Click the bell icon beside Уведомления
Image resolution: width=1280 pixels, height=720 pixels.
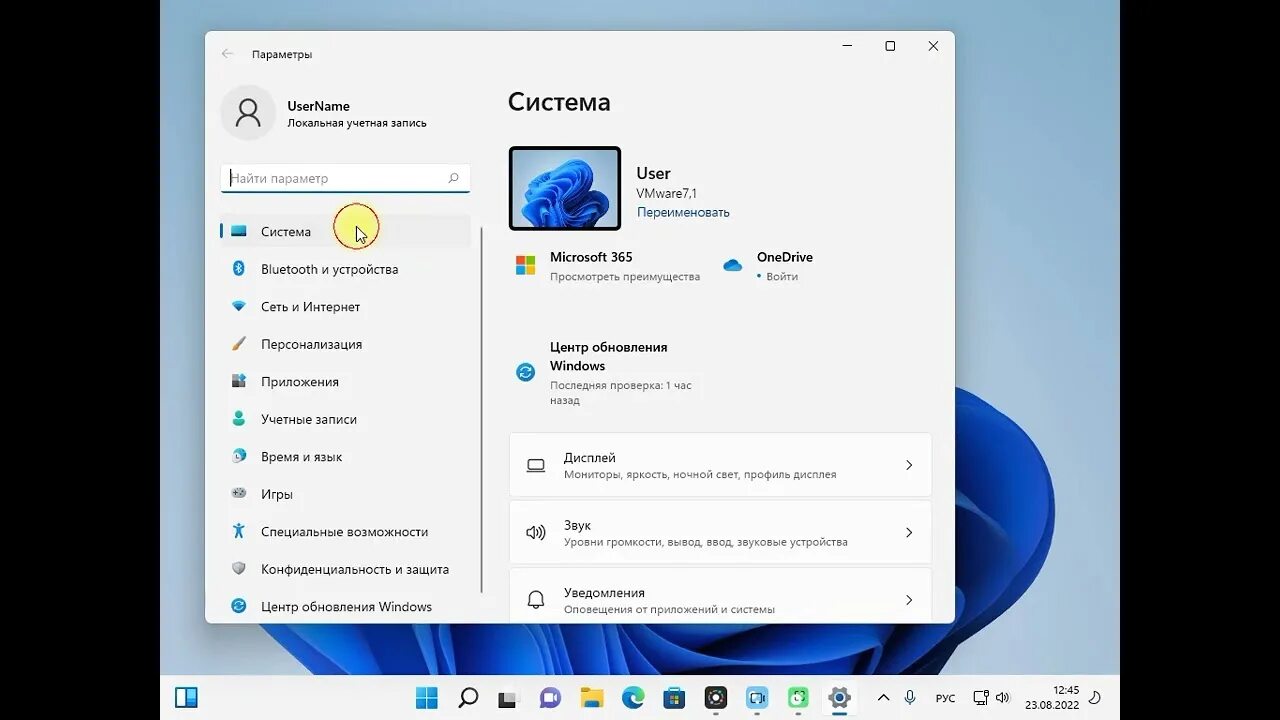(536, 600)
